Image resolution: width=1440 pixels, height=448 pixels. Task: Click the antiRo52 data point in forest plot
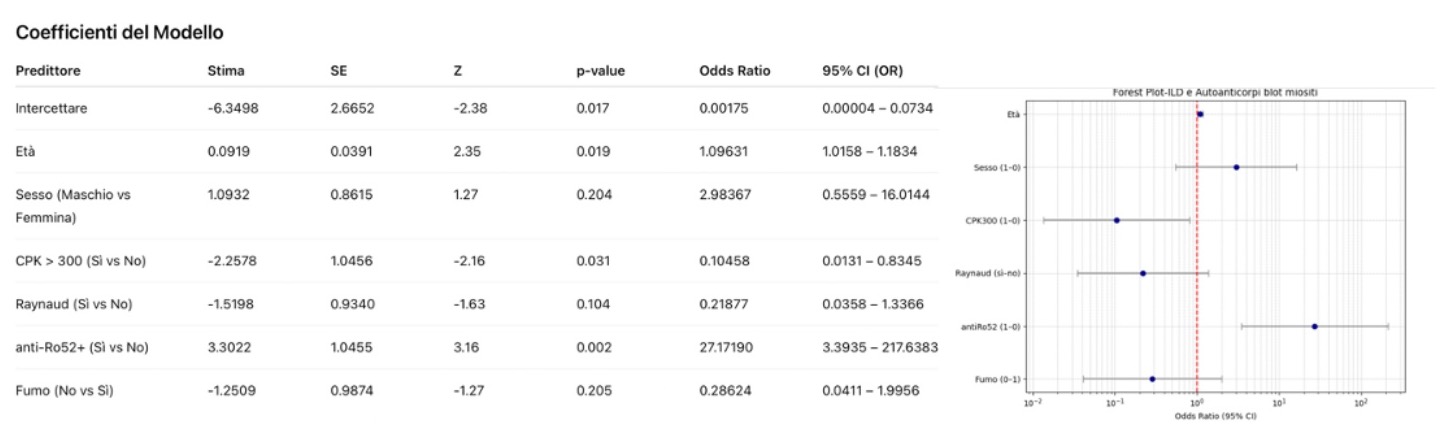pyautogui.click(x=1314, y=326)
